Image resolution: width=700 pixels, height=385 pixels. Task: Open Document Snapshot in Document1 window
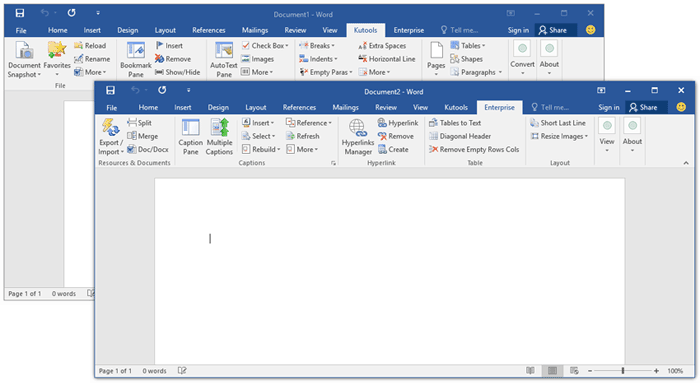(24, 60)
